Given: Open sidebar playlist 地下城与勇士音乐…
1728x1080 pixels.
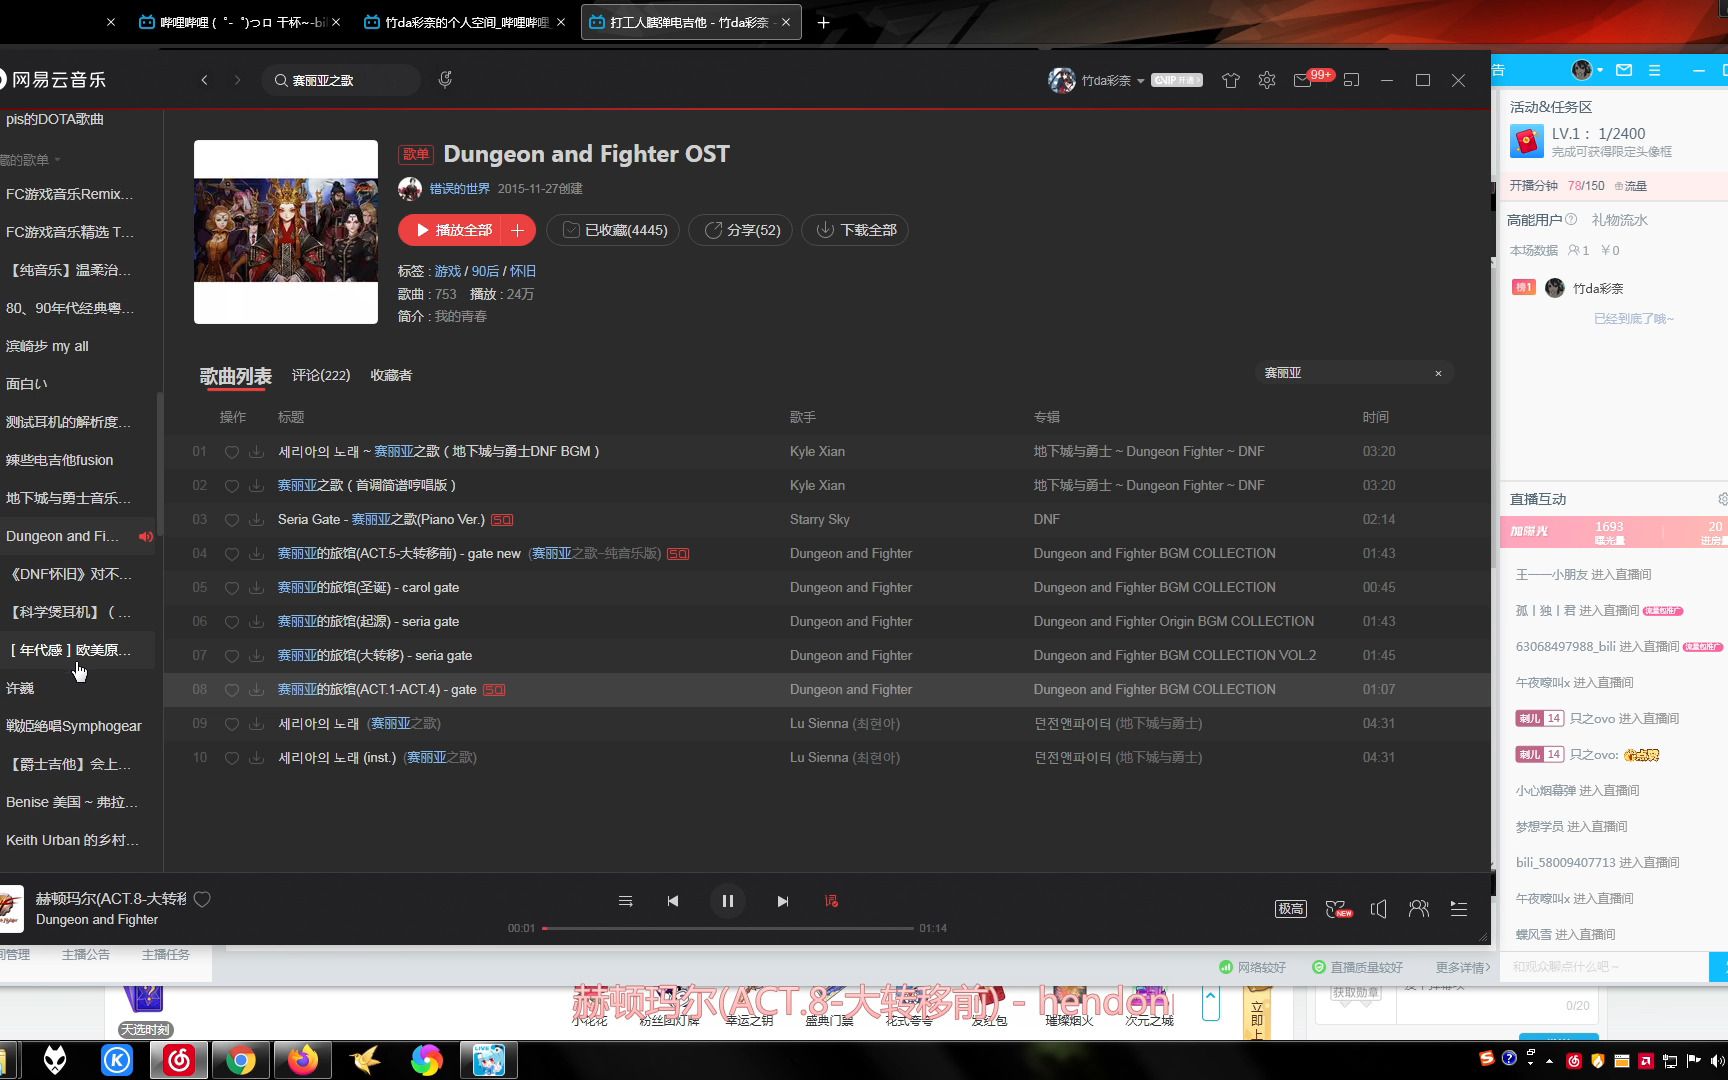Looking at the screenshot, I should [x=68, y=498].
